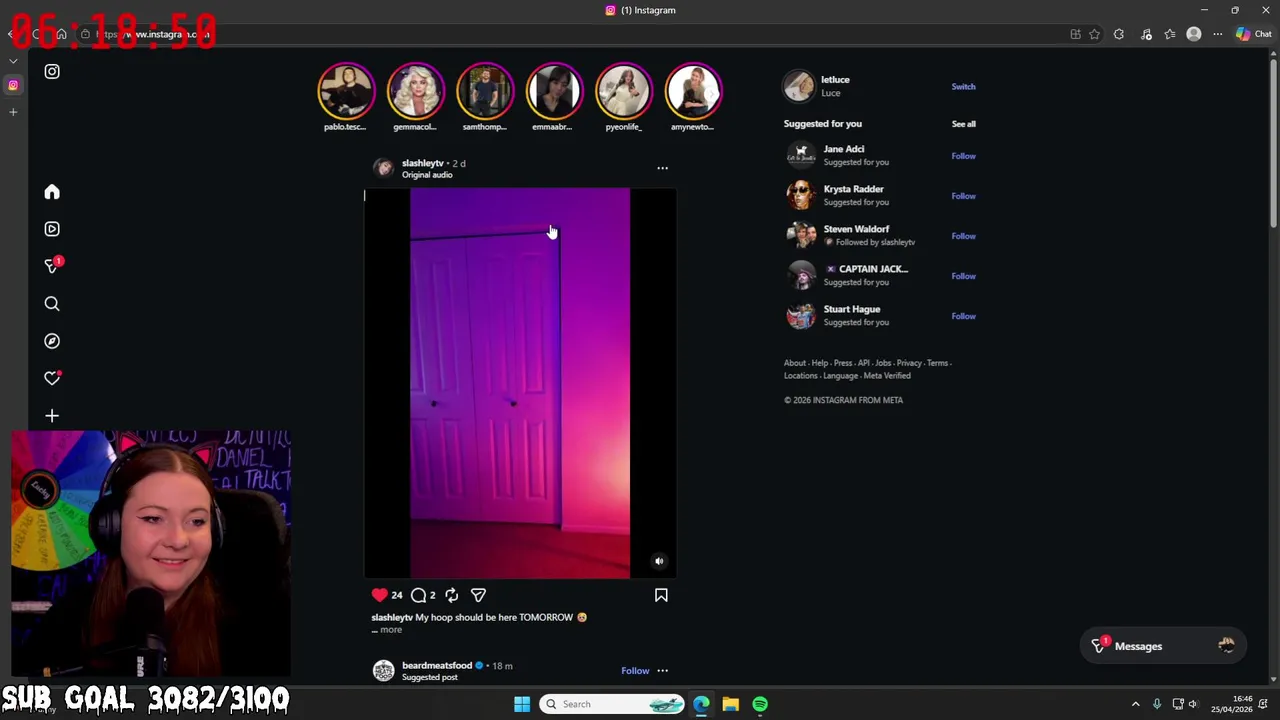Open Original audio link

pyautogui.click(x=427, y=175)
